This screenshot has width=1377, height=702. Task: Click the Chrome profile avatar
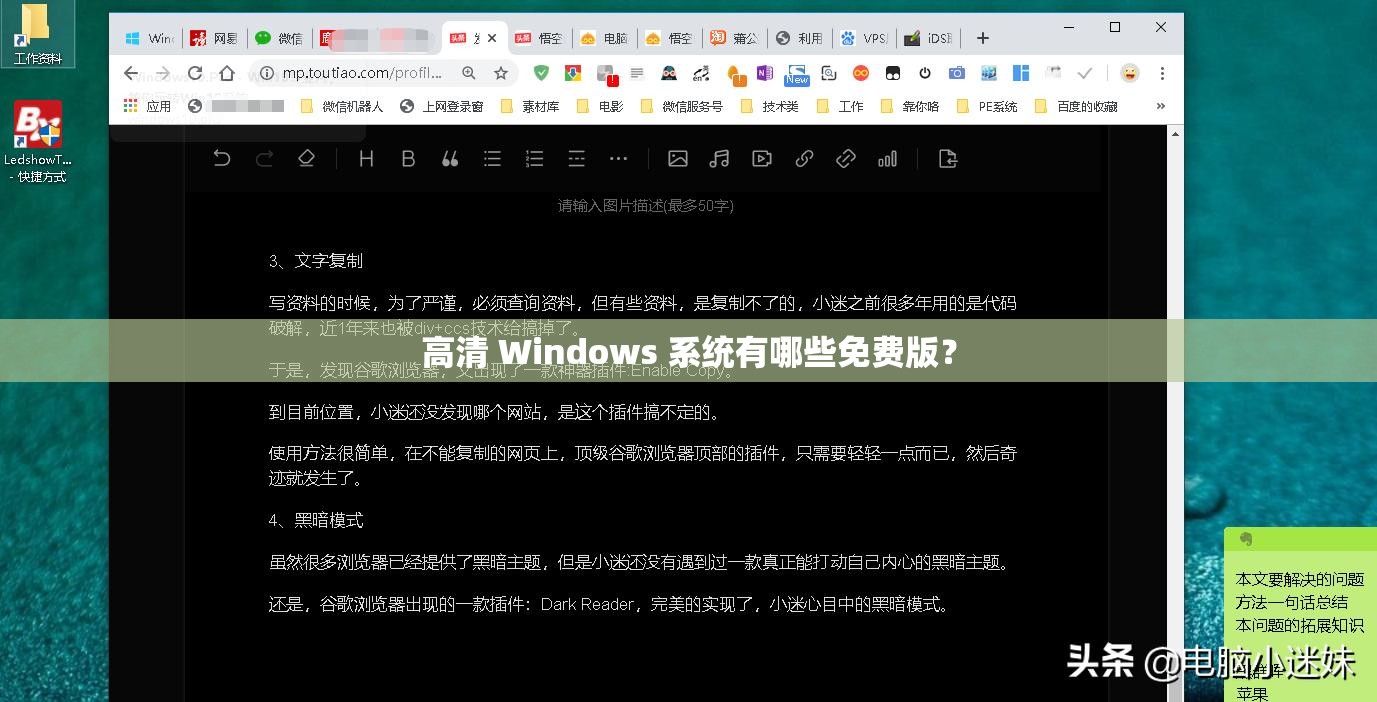(1129, 73)
